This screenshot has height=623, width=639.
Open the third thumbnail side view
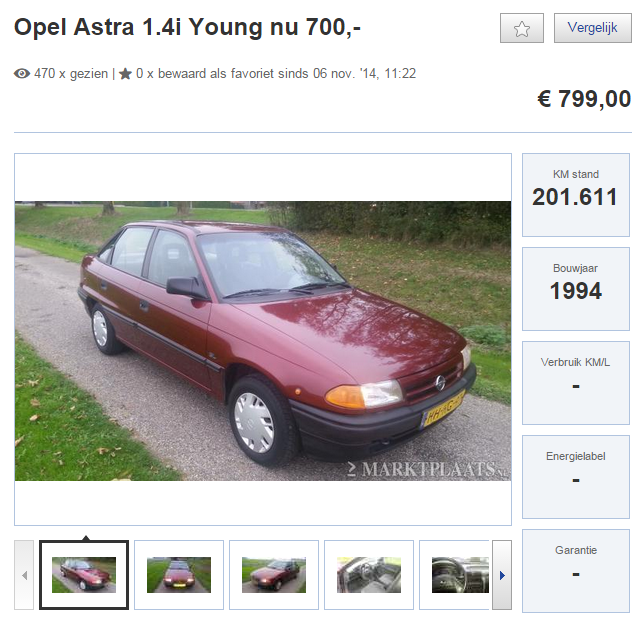coord(274,575)
